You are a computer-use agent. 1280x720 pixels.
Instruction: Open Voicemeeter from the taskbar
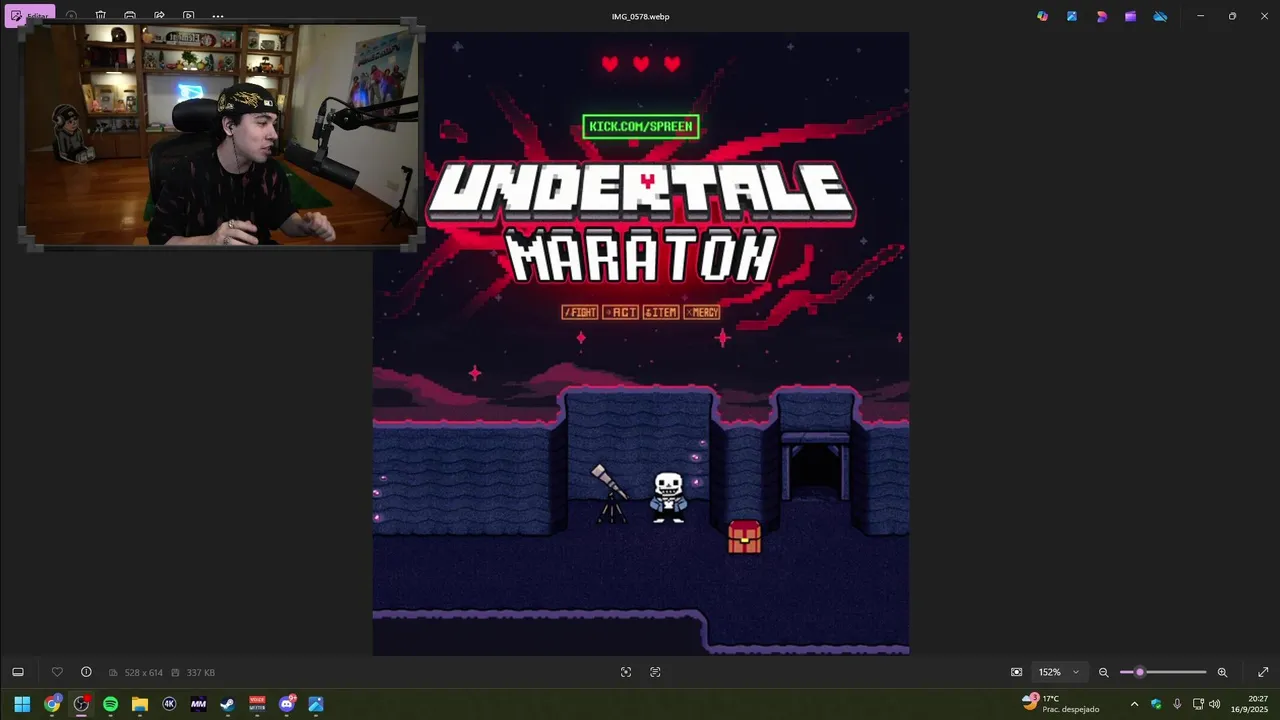(257, 704)
